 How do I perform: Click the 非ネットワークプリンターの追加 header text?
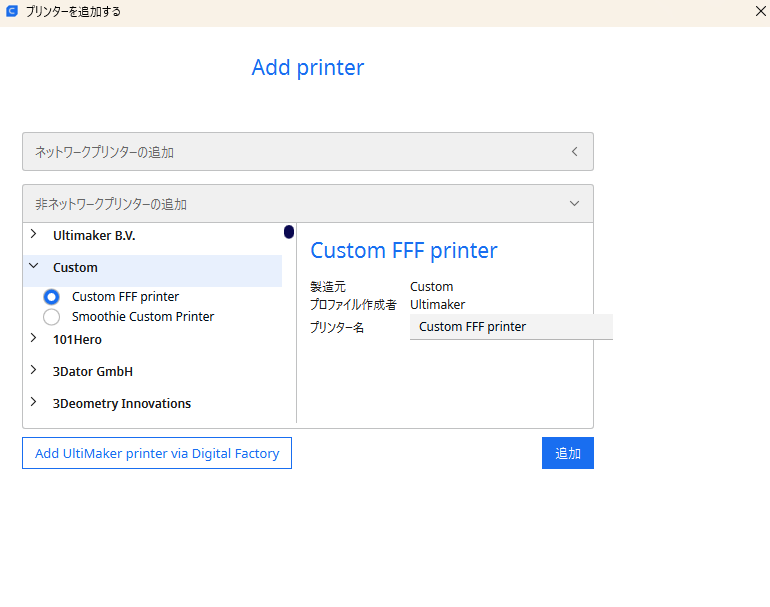110,204
